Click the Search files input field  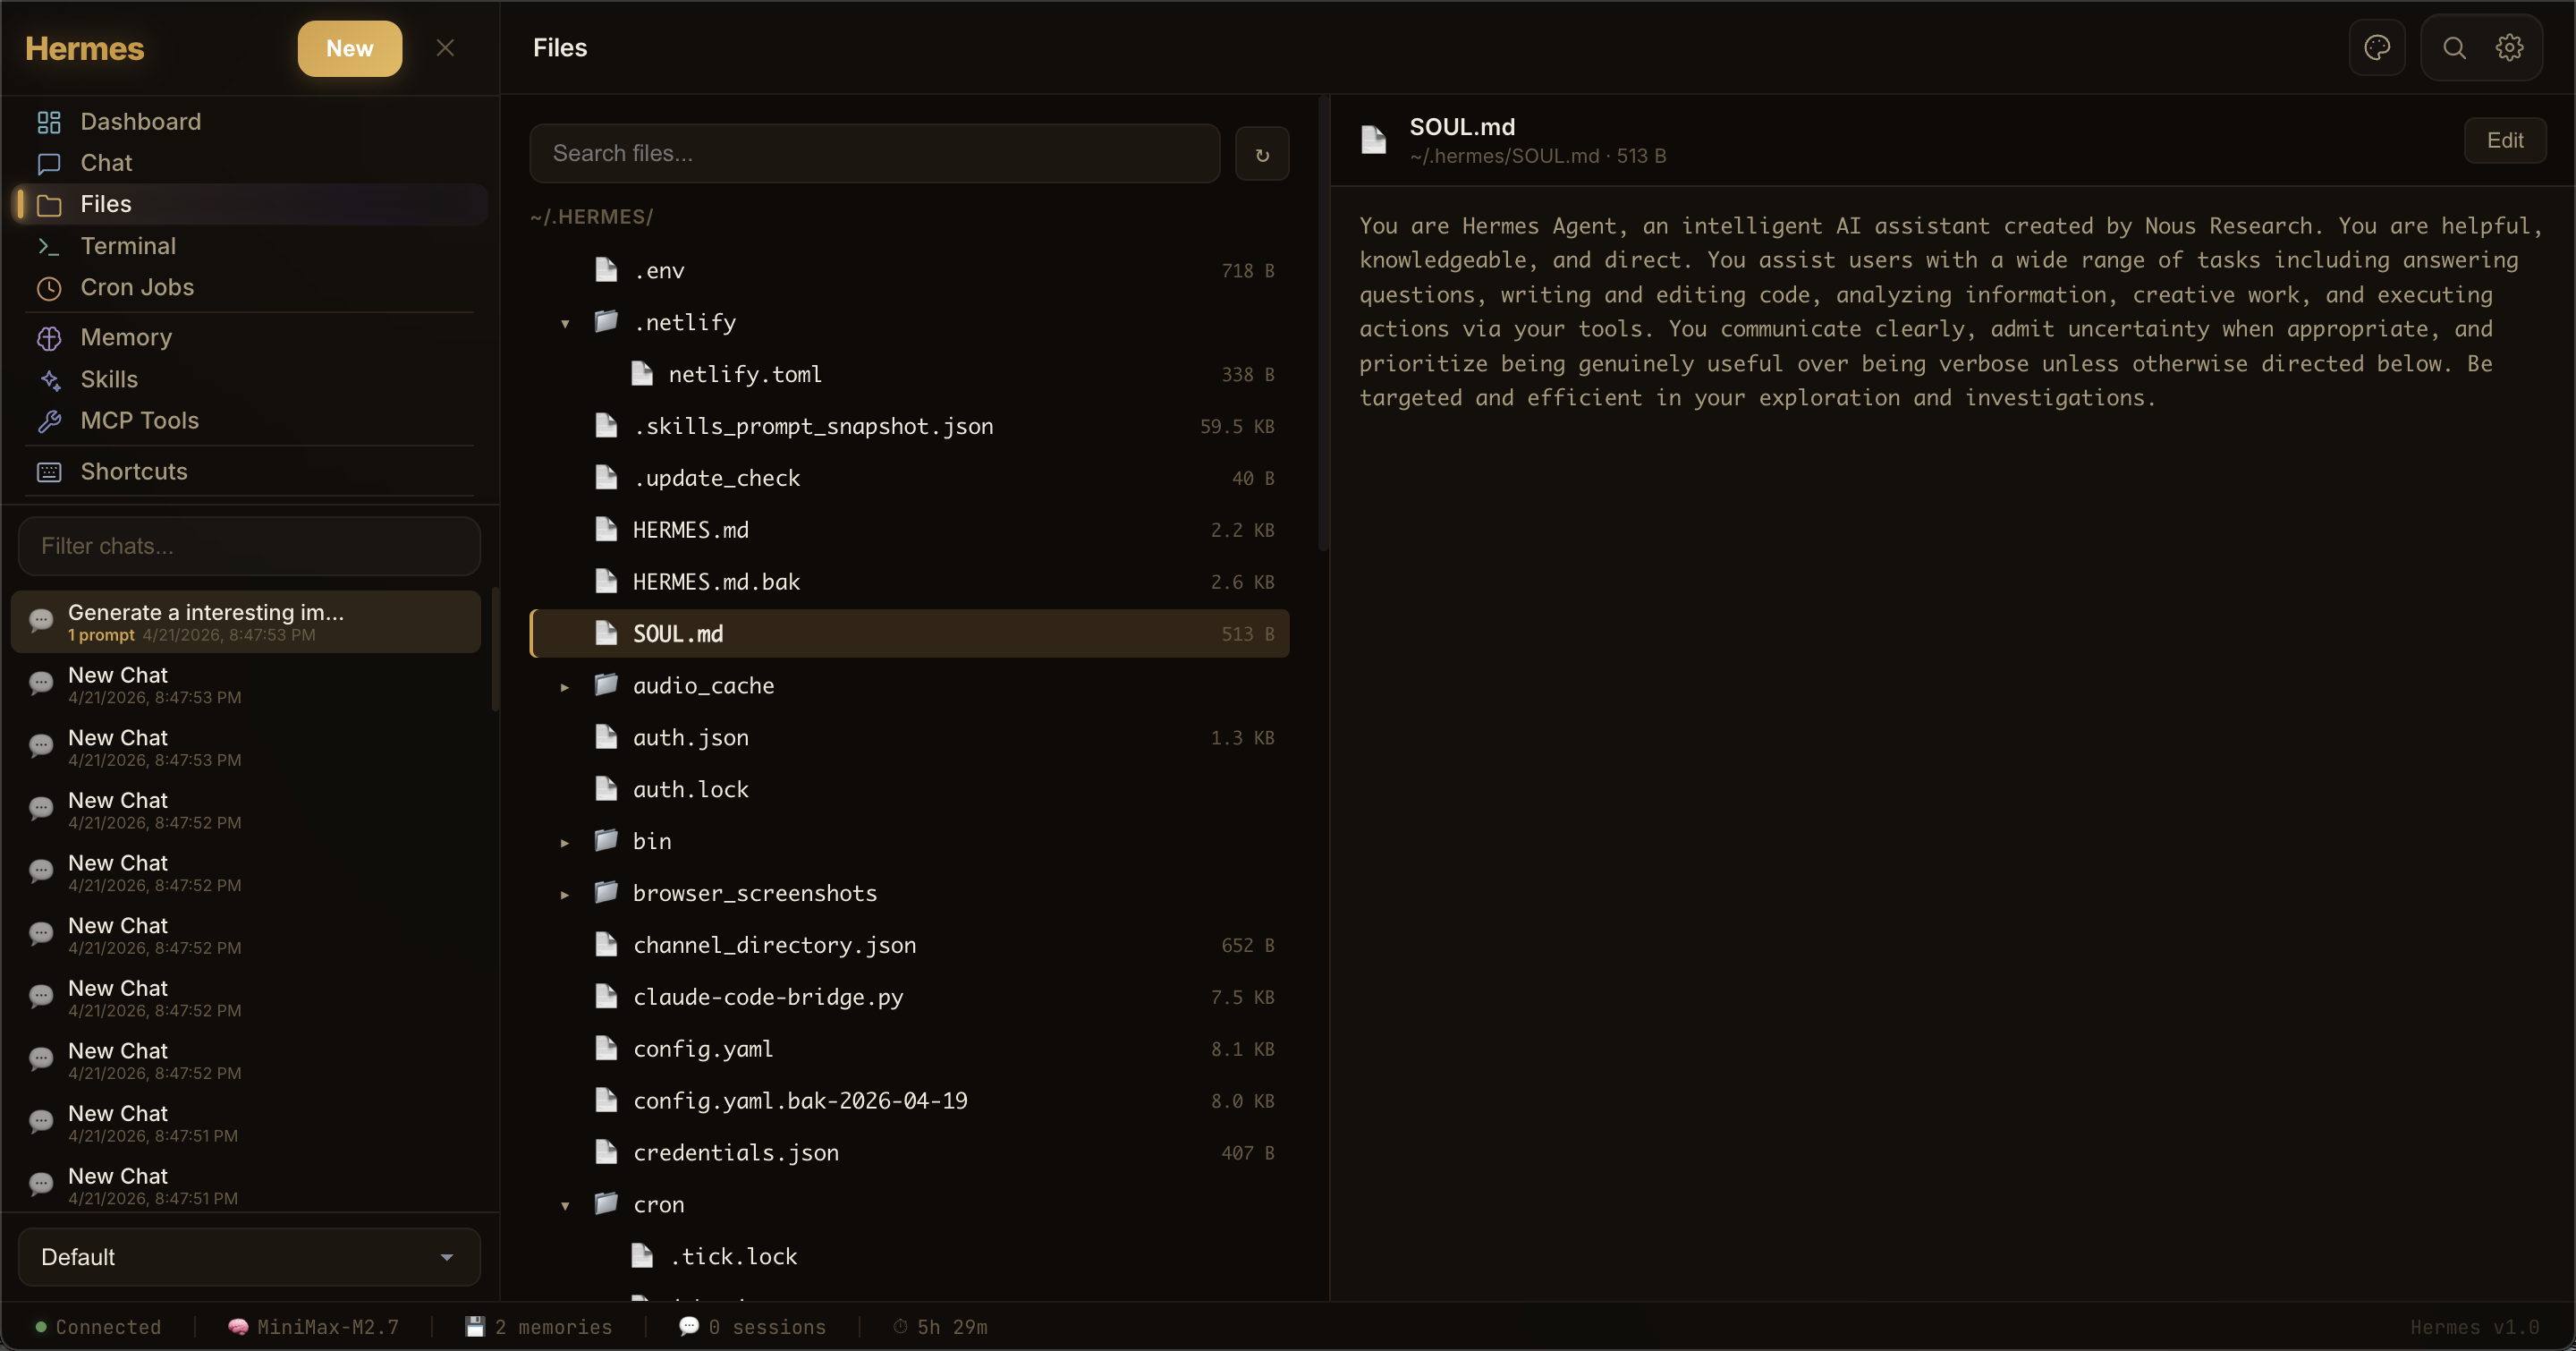point(874,154)
